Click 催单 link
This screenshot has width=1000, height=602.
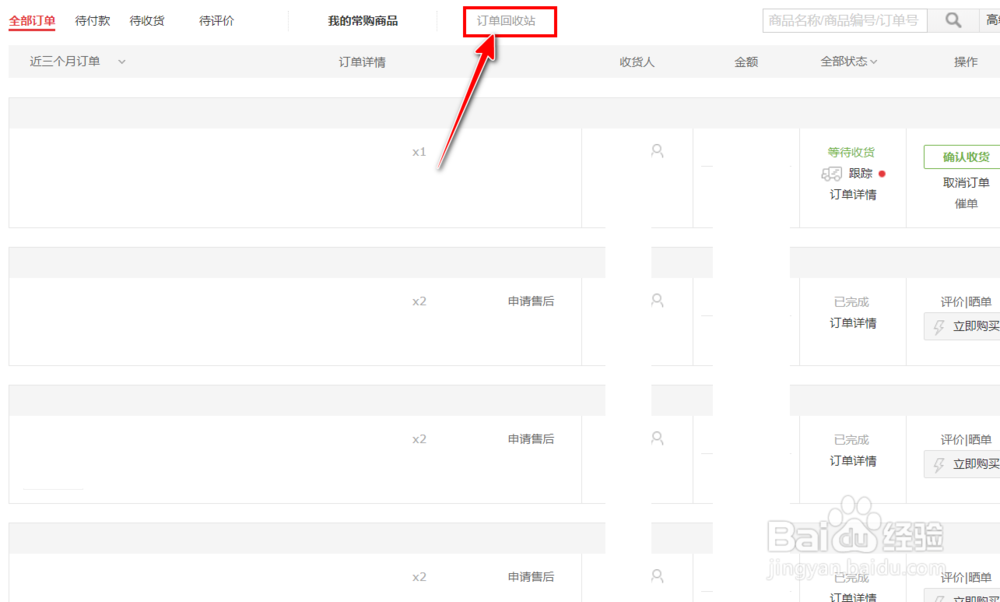click(966, 203)
